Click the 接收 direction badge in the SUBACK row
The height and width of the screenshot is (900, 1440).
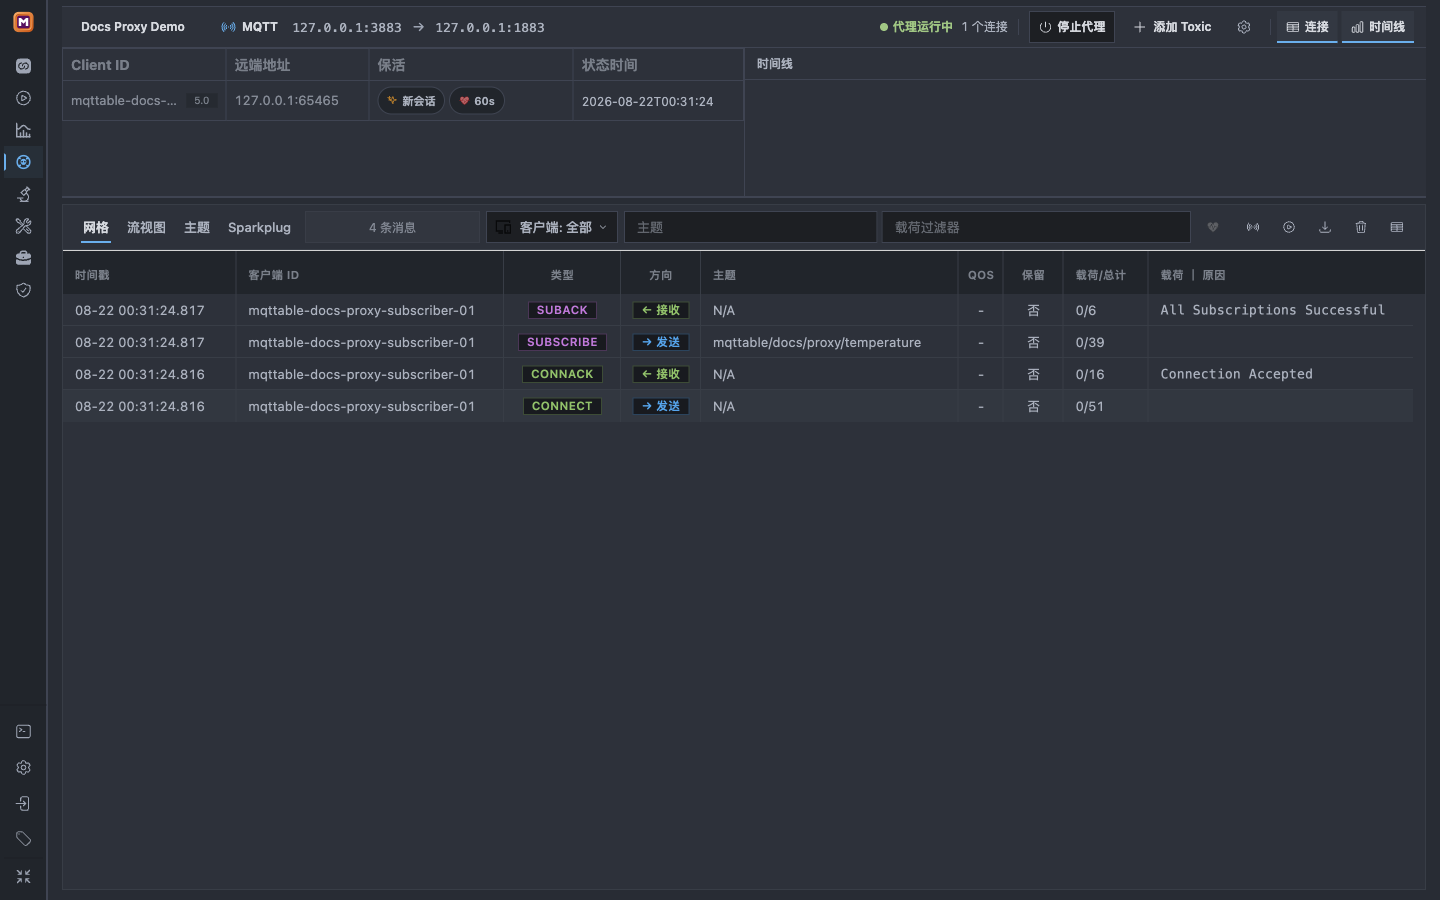661,310
